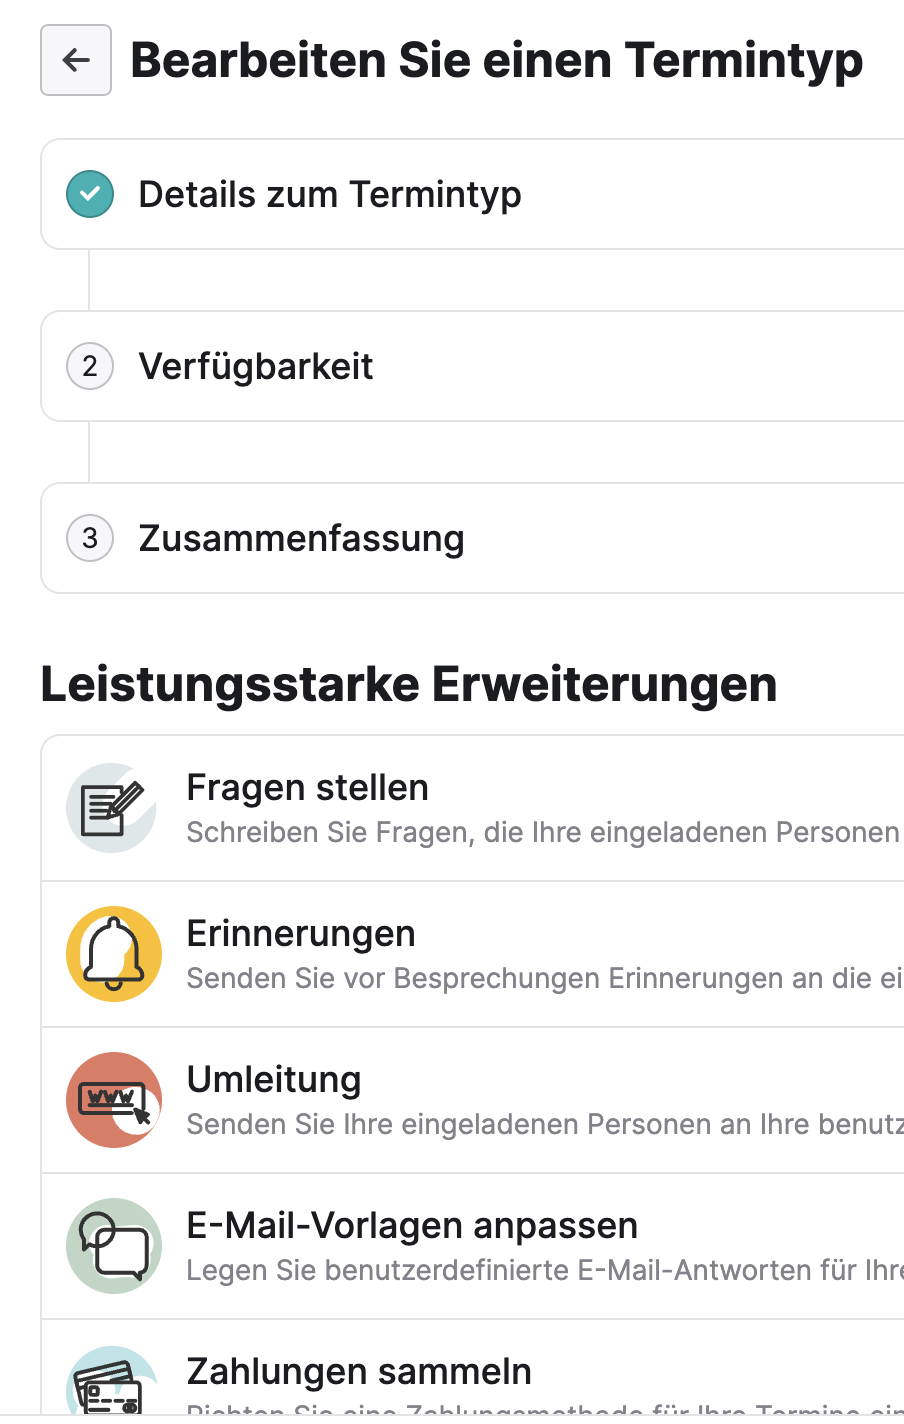
Task: Select the E-Mail-Vorlagen anpassen entry
Action: pos(472,1246)
